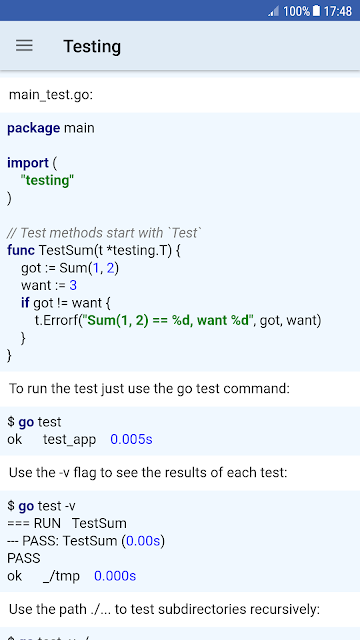Open the hamburger navigation menu
The height and width of the screenshot is (640, 360).
pos(24,45)
